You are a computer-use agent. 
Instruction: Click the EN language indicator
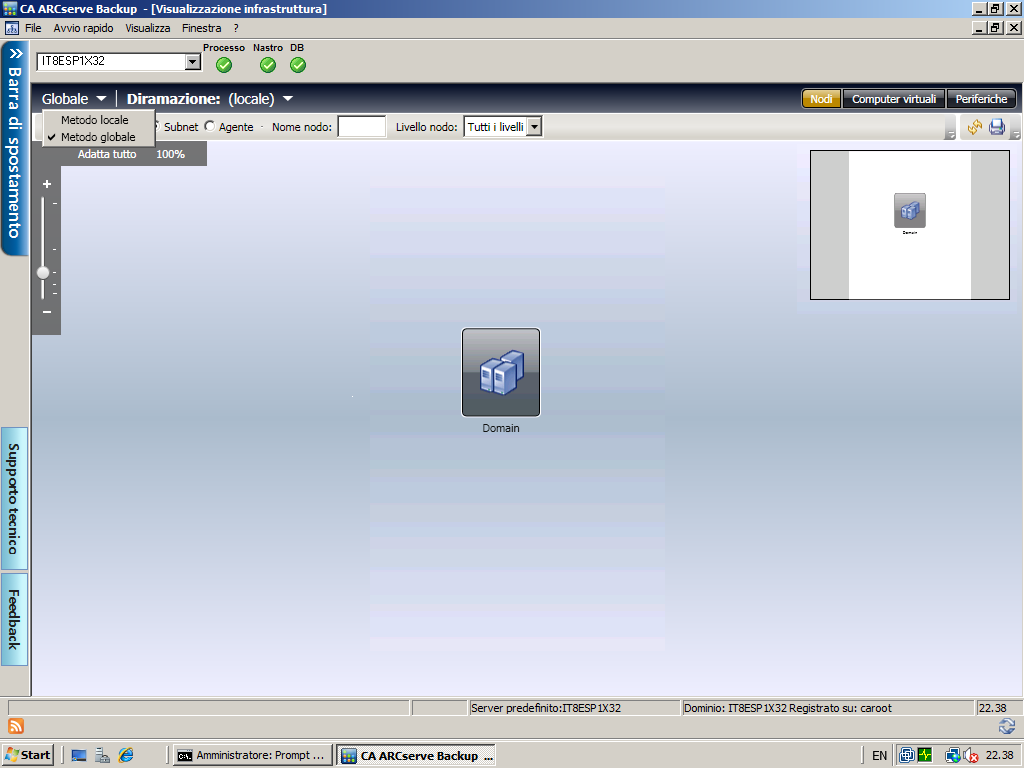pyautogui.click(x=880, y=756)
